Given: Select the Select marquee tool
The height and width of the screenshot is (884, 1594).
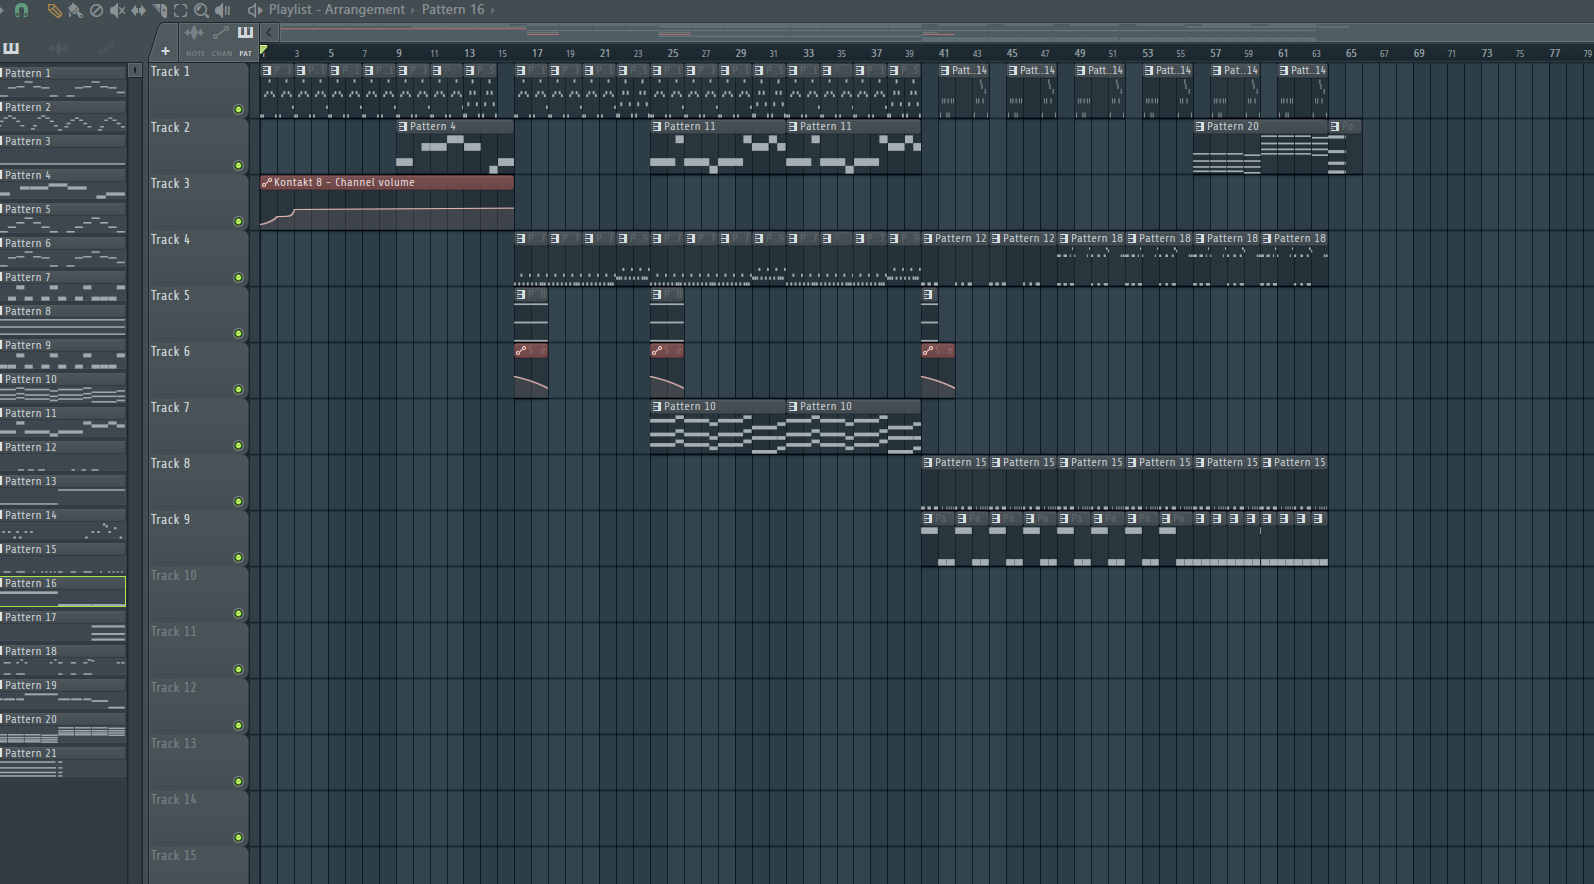Looking at the screenshot, I should coord(180,10).
